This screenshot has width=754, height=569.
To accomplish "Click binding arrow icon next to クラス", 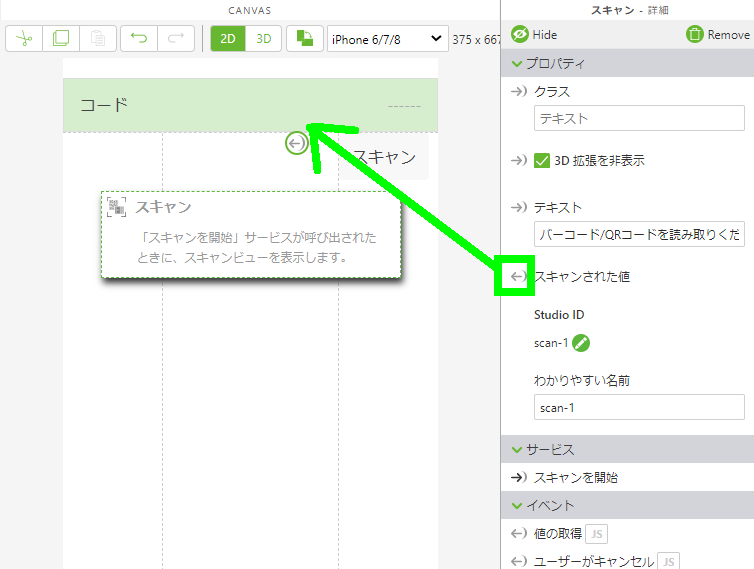I will (519, 91).
